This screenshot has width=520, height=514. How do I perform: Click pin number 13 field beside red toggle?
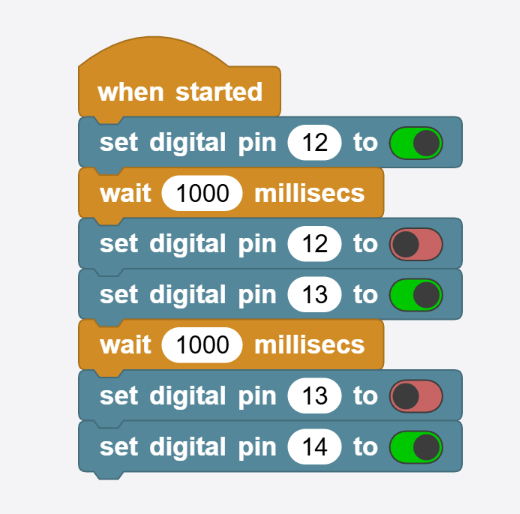(315, 396)
